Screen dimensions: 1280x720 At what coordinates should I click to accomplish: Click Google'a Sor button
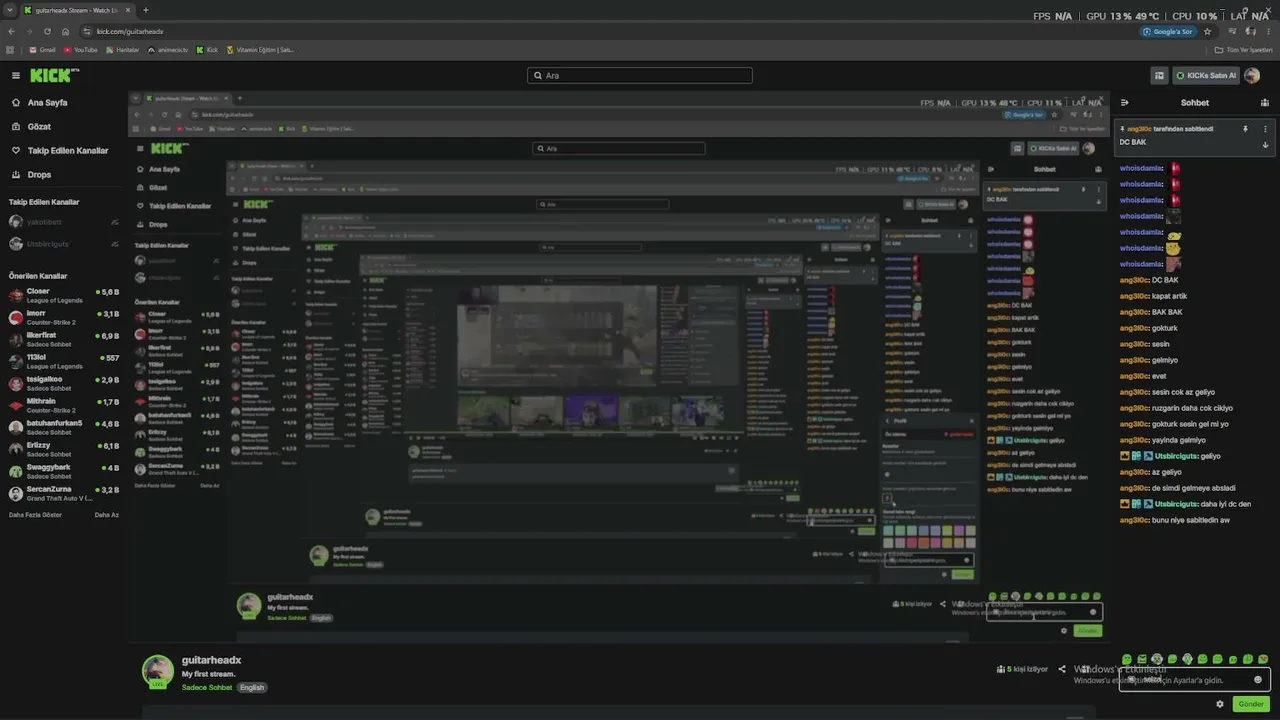click(1168, 31)
